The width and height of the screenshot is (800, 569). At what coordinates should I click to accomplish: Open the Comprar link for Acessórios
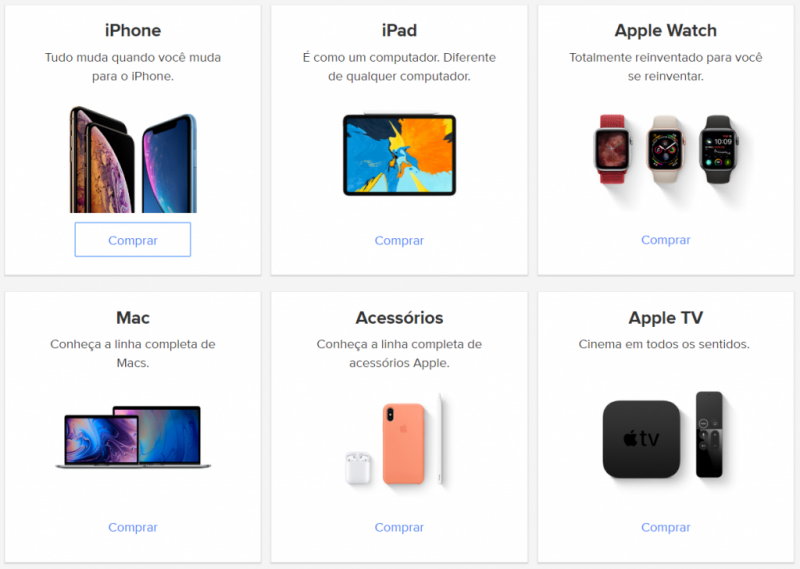point(399,527)
